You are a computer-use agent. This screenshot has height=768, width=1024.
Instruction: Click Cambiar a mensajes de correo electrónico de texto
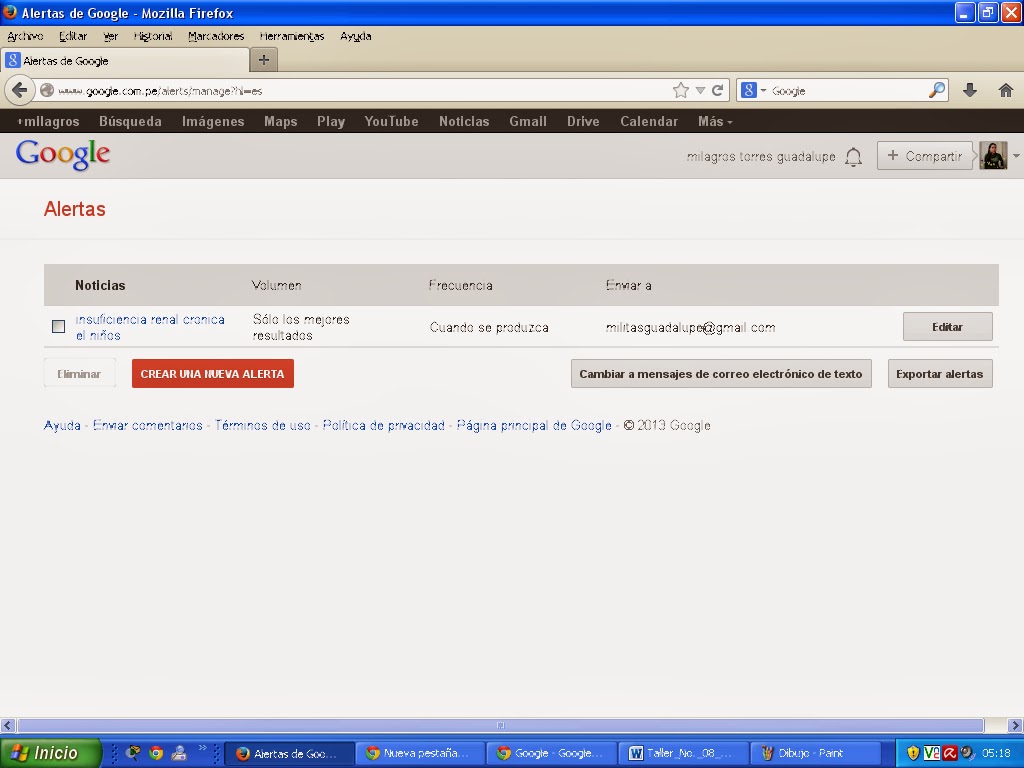click(721, 374)
